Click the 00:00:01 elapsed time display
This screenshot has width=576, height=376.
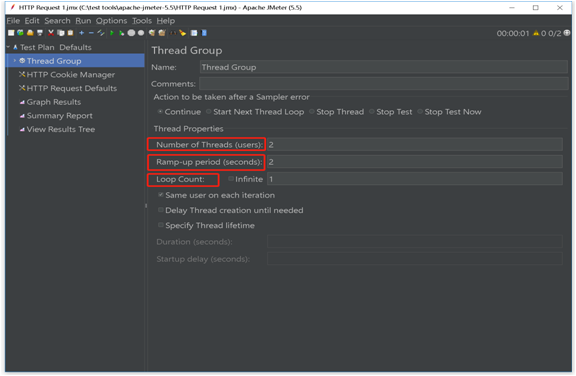[x=513, y=33]
